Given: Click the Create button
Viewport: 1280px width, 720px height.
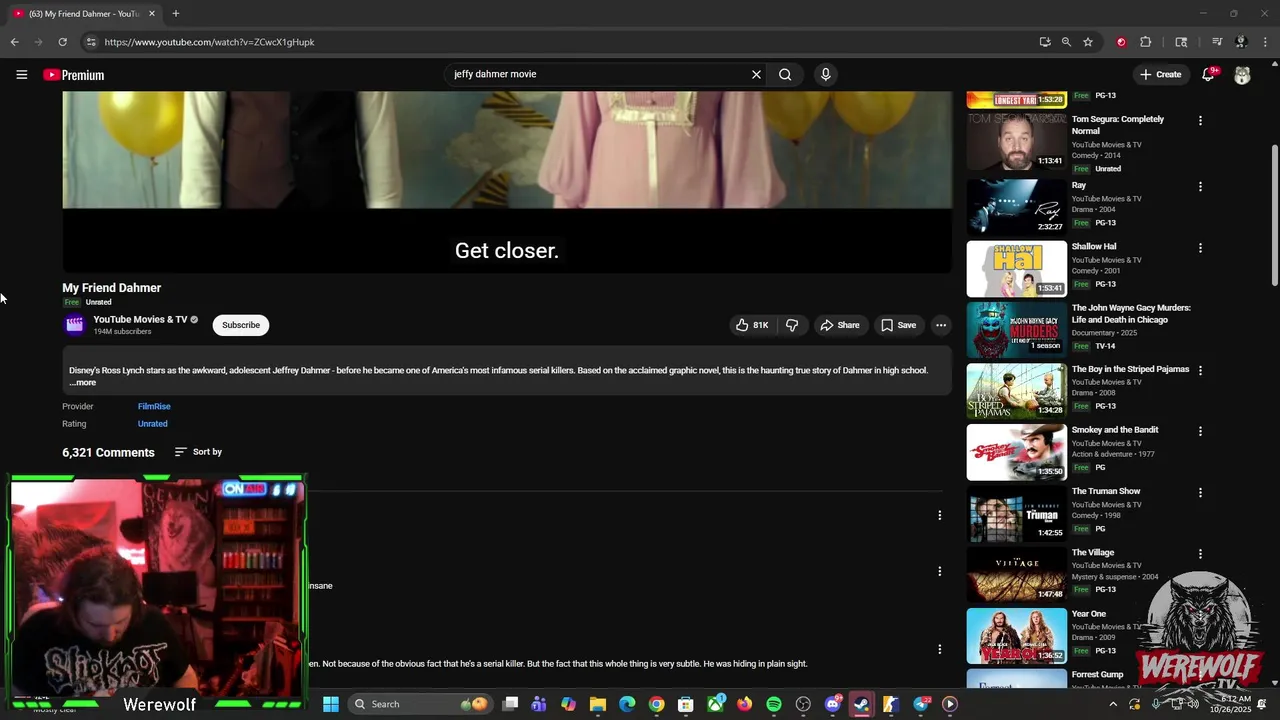Looking at the screenshot, I should 1160,75.
